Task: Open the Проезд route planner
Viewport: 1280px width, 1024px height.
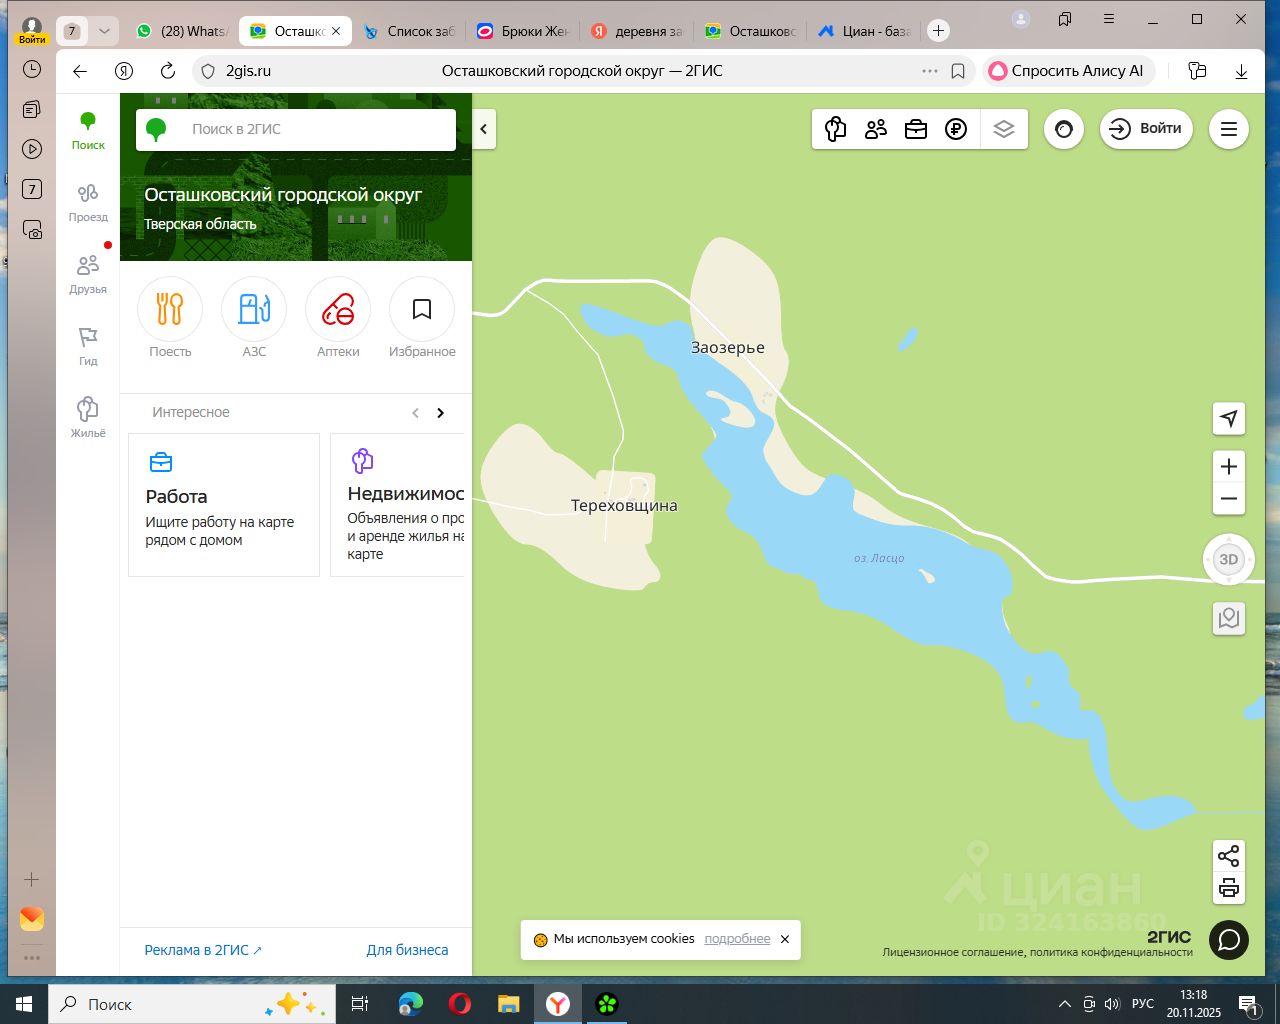Action: click(x=88, y=203)
